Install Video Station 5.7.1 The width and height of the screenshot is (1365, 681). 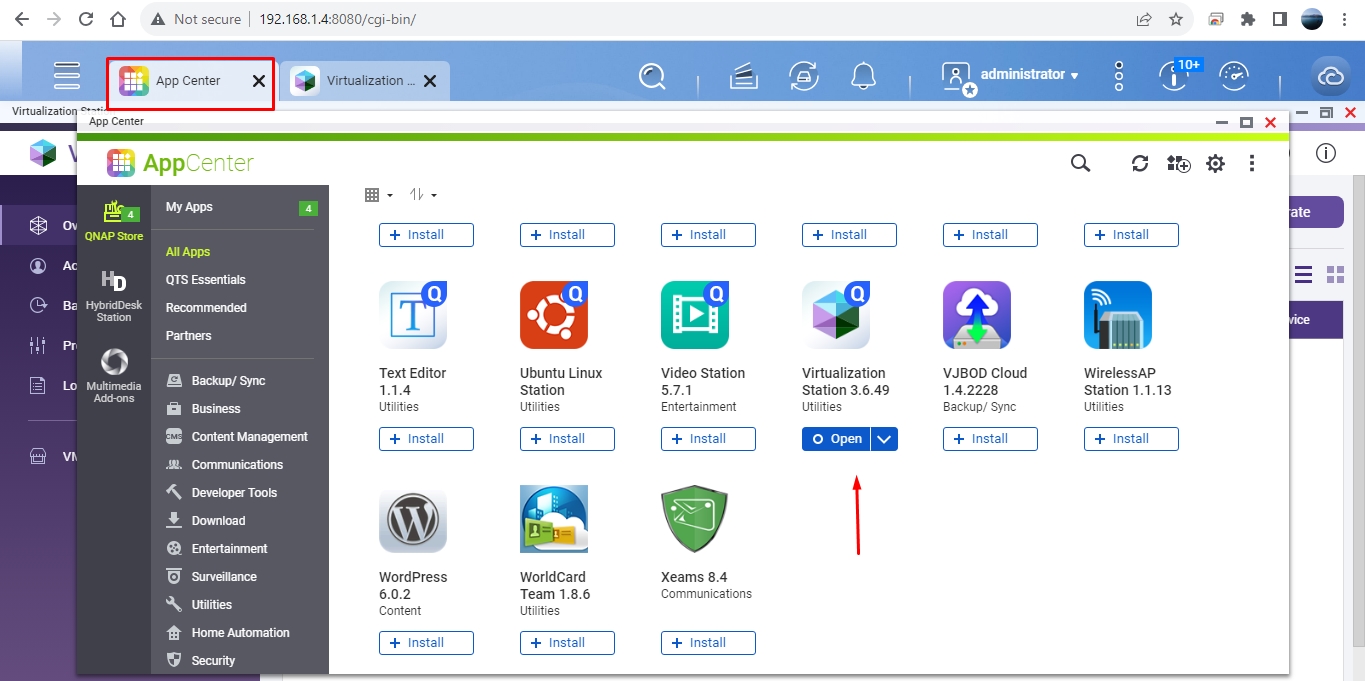pos(708,439)
